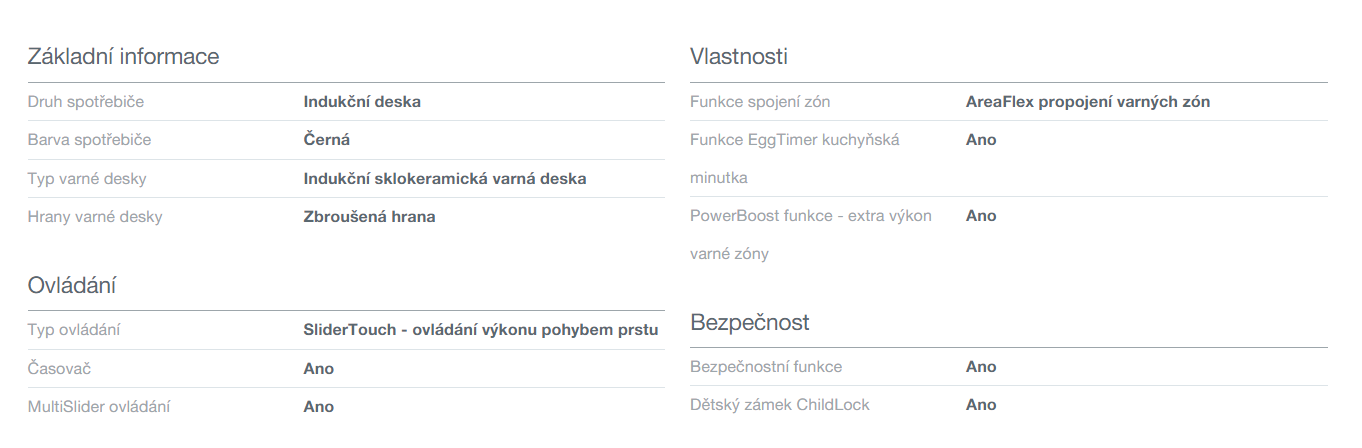Click the "Funkce EggTimer kuchyňská minutka" label

[x=794, y=140]
